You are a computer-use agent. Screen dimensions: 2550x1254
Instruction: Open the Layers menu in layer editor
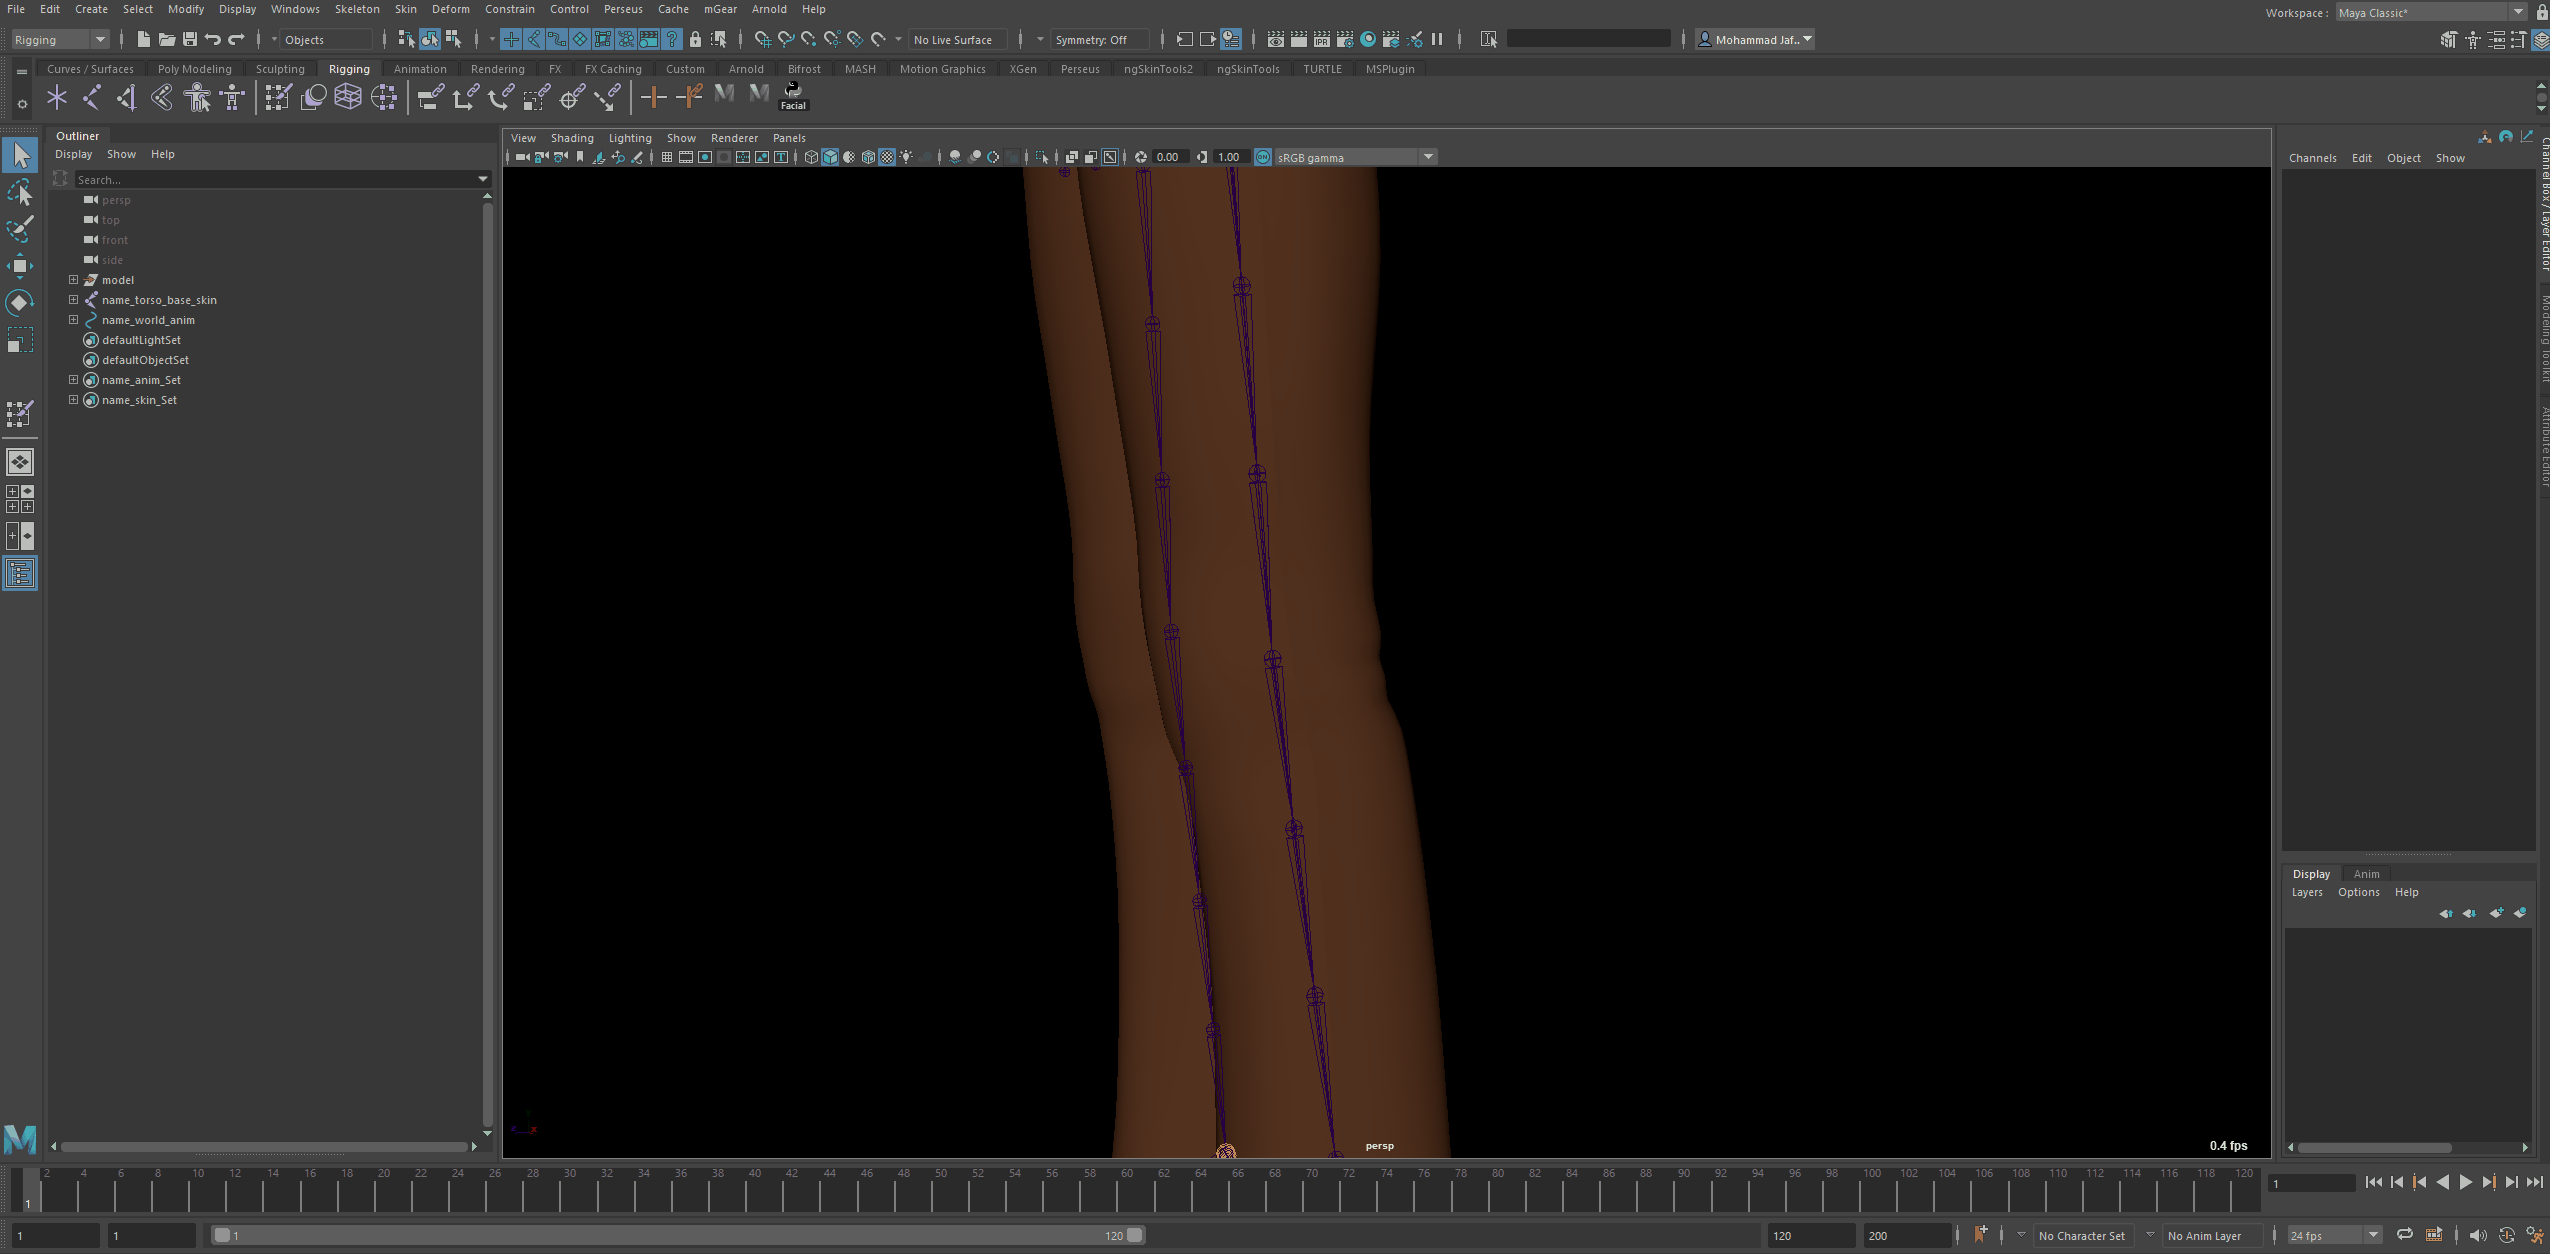(2306, 892)
